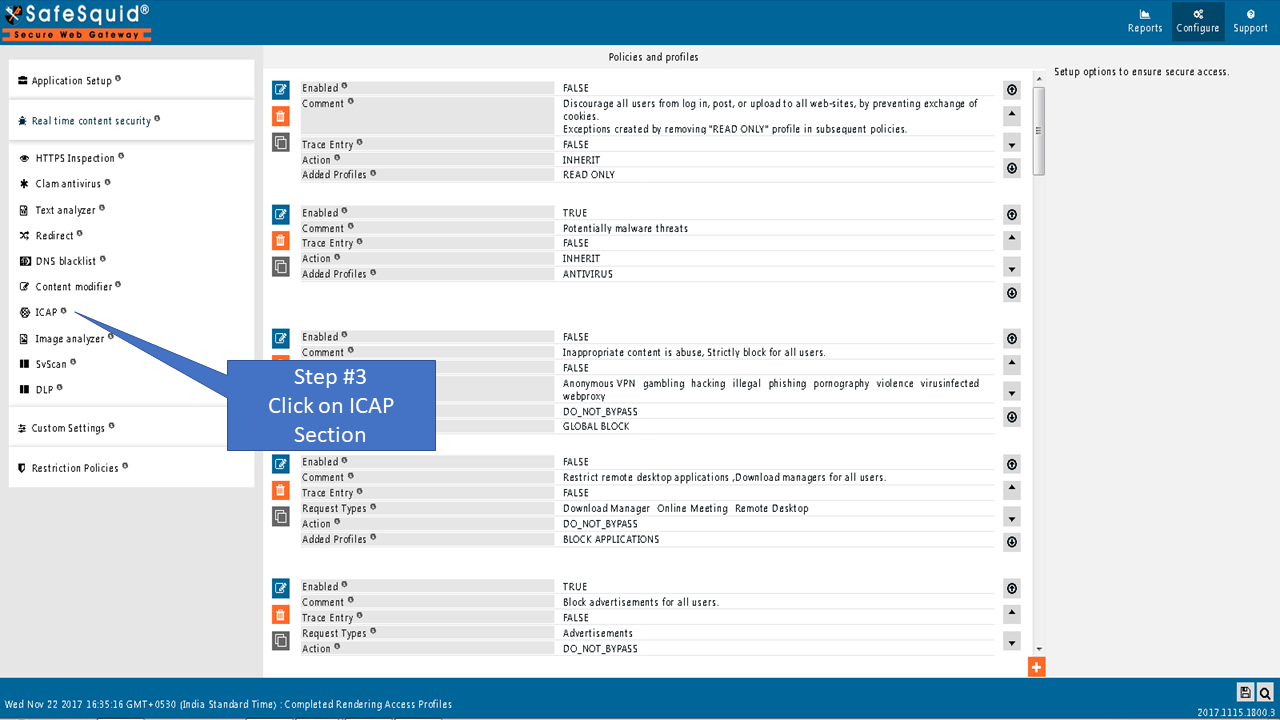The image size is (1280, 720).
Task: Clone the BLOCK APPLICATIONS policy entry
Action: [281, 517]
